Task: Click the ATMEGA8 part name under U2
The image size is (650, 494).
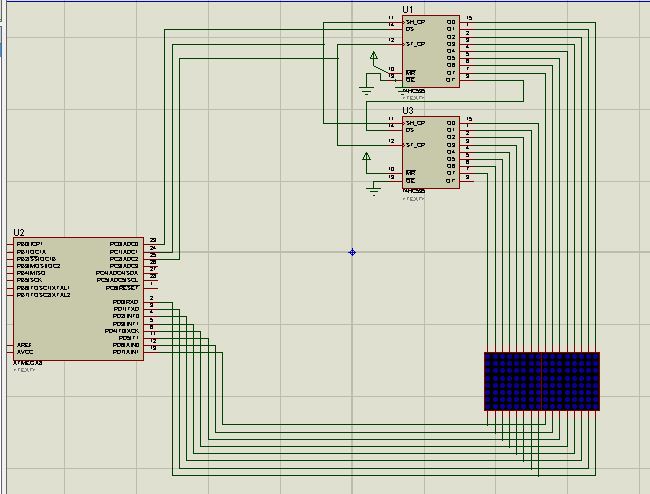Action: point(28,363)
